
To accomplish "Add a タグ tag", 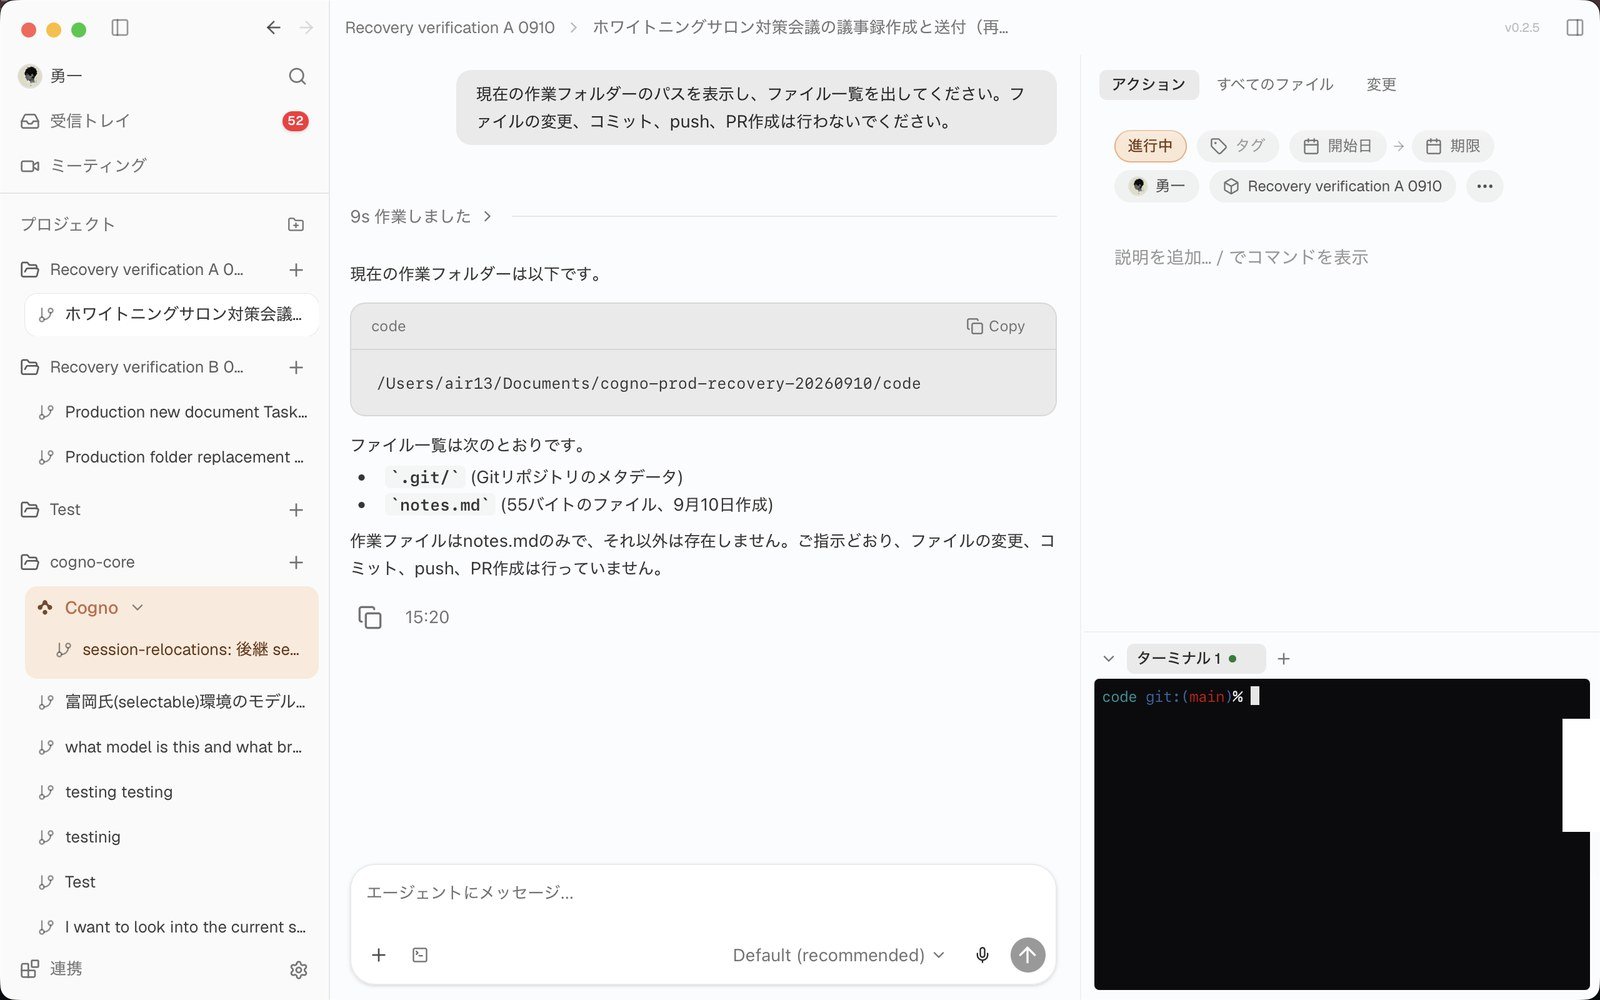I will (x=1238, y=146).
